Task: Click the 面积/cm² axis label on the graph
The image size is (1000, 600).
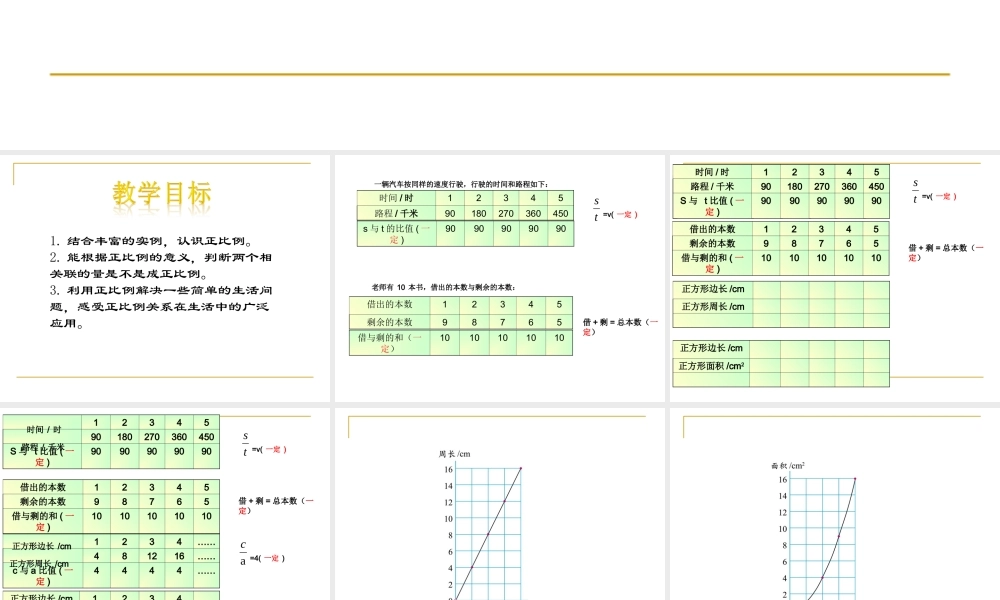Action: [x=788, y=466]
